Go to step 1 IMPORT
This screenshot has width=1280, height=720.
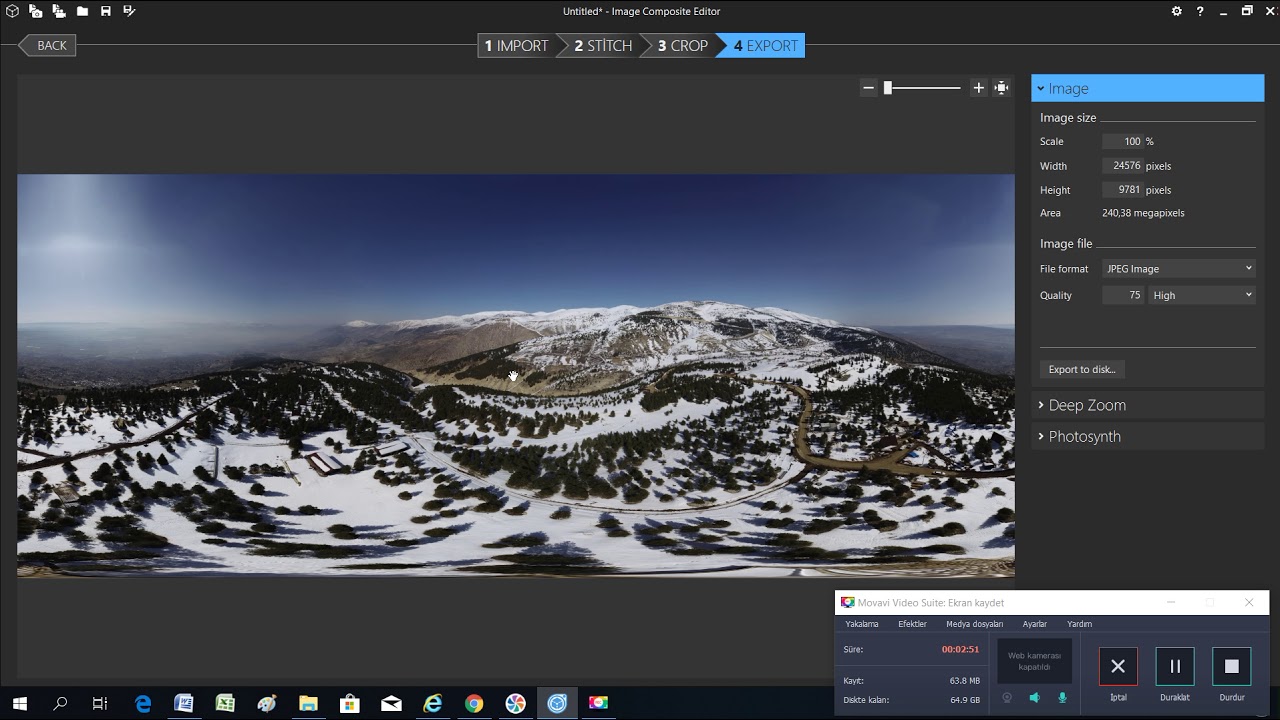[516, 46]
